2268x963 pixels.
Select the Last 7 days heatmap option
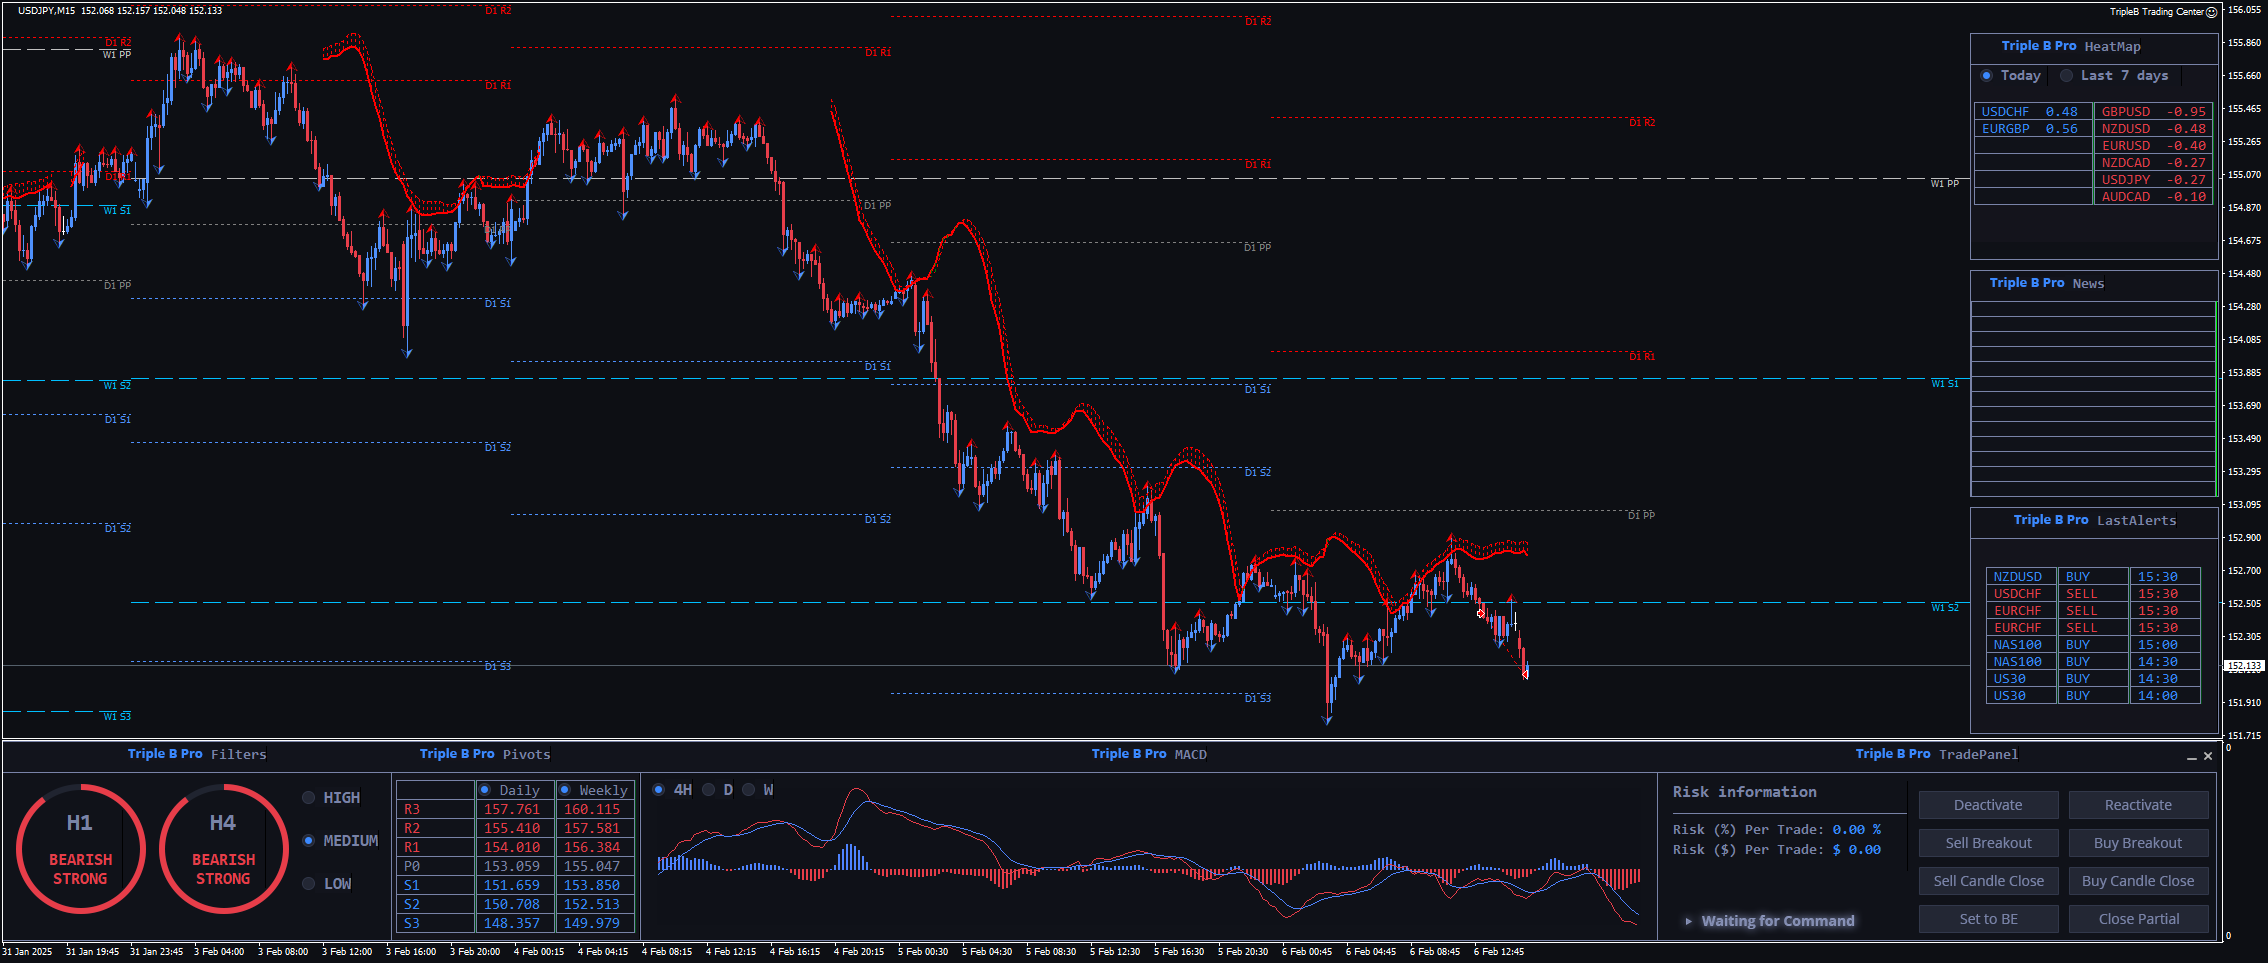click(2067, 76)
